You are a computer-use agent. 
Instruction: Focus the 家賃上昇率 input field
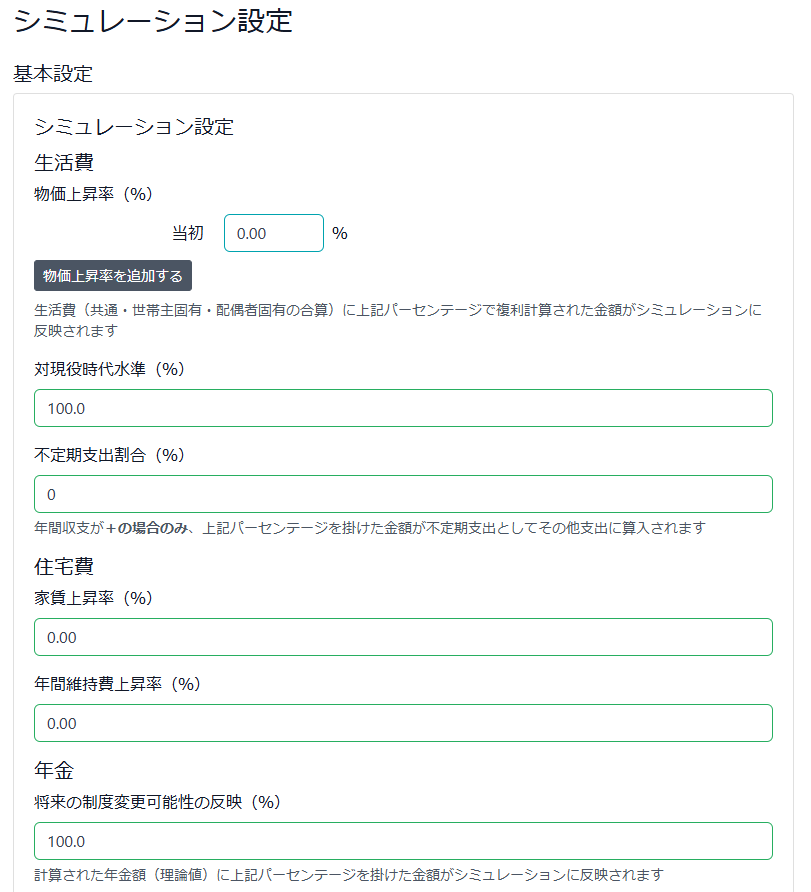tap(400, 636)
